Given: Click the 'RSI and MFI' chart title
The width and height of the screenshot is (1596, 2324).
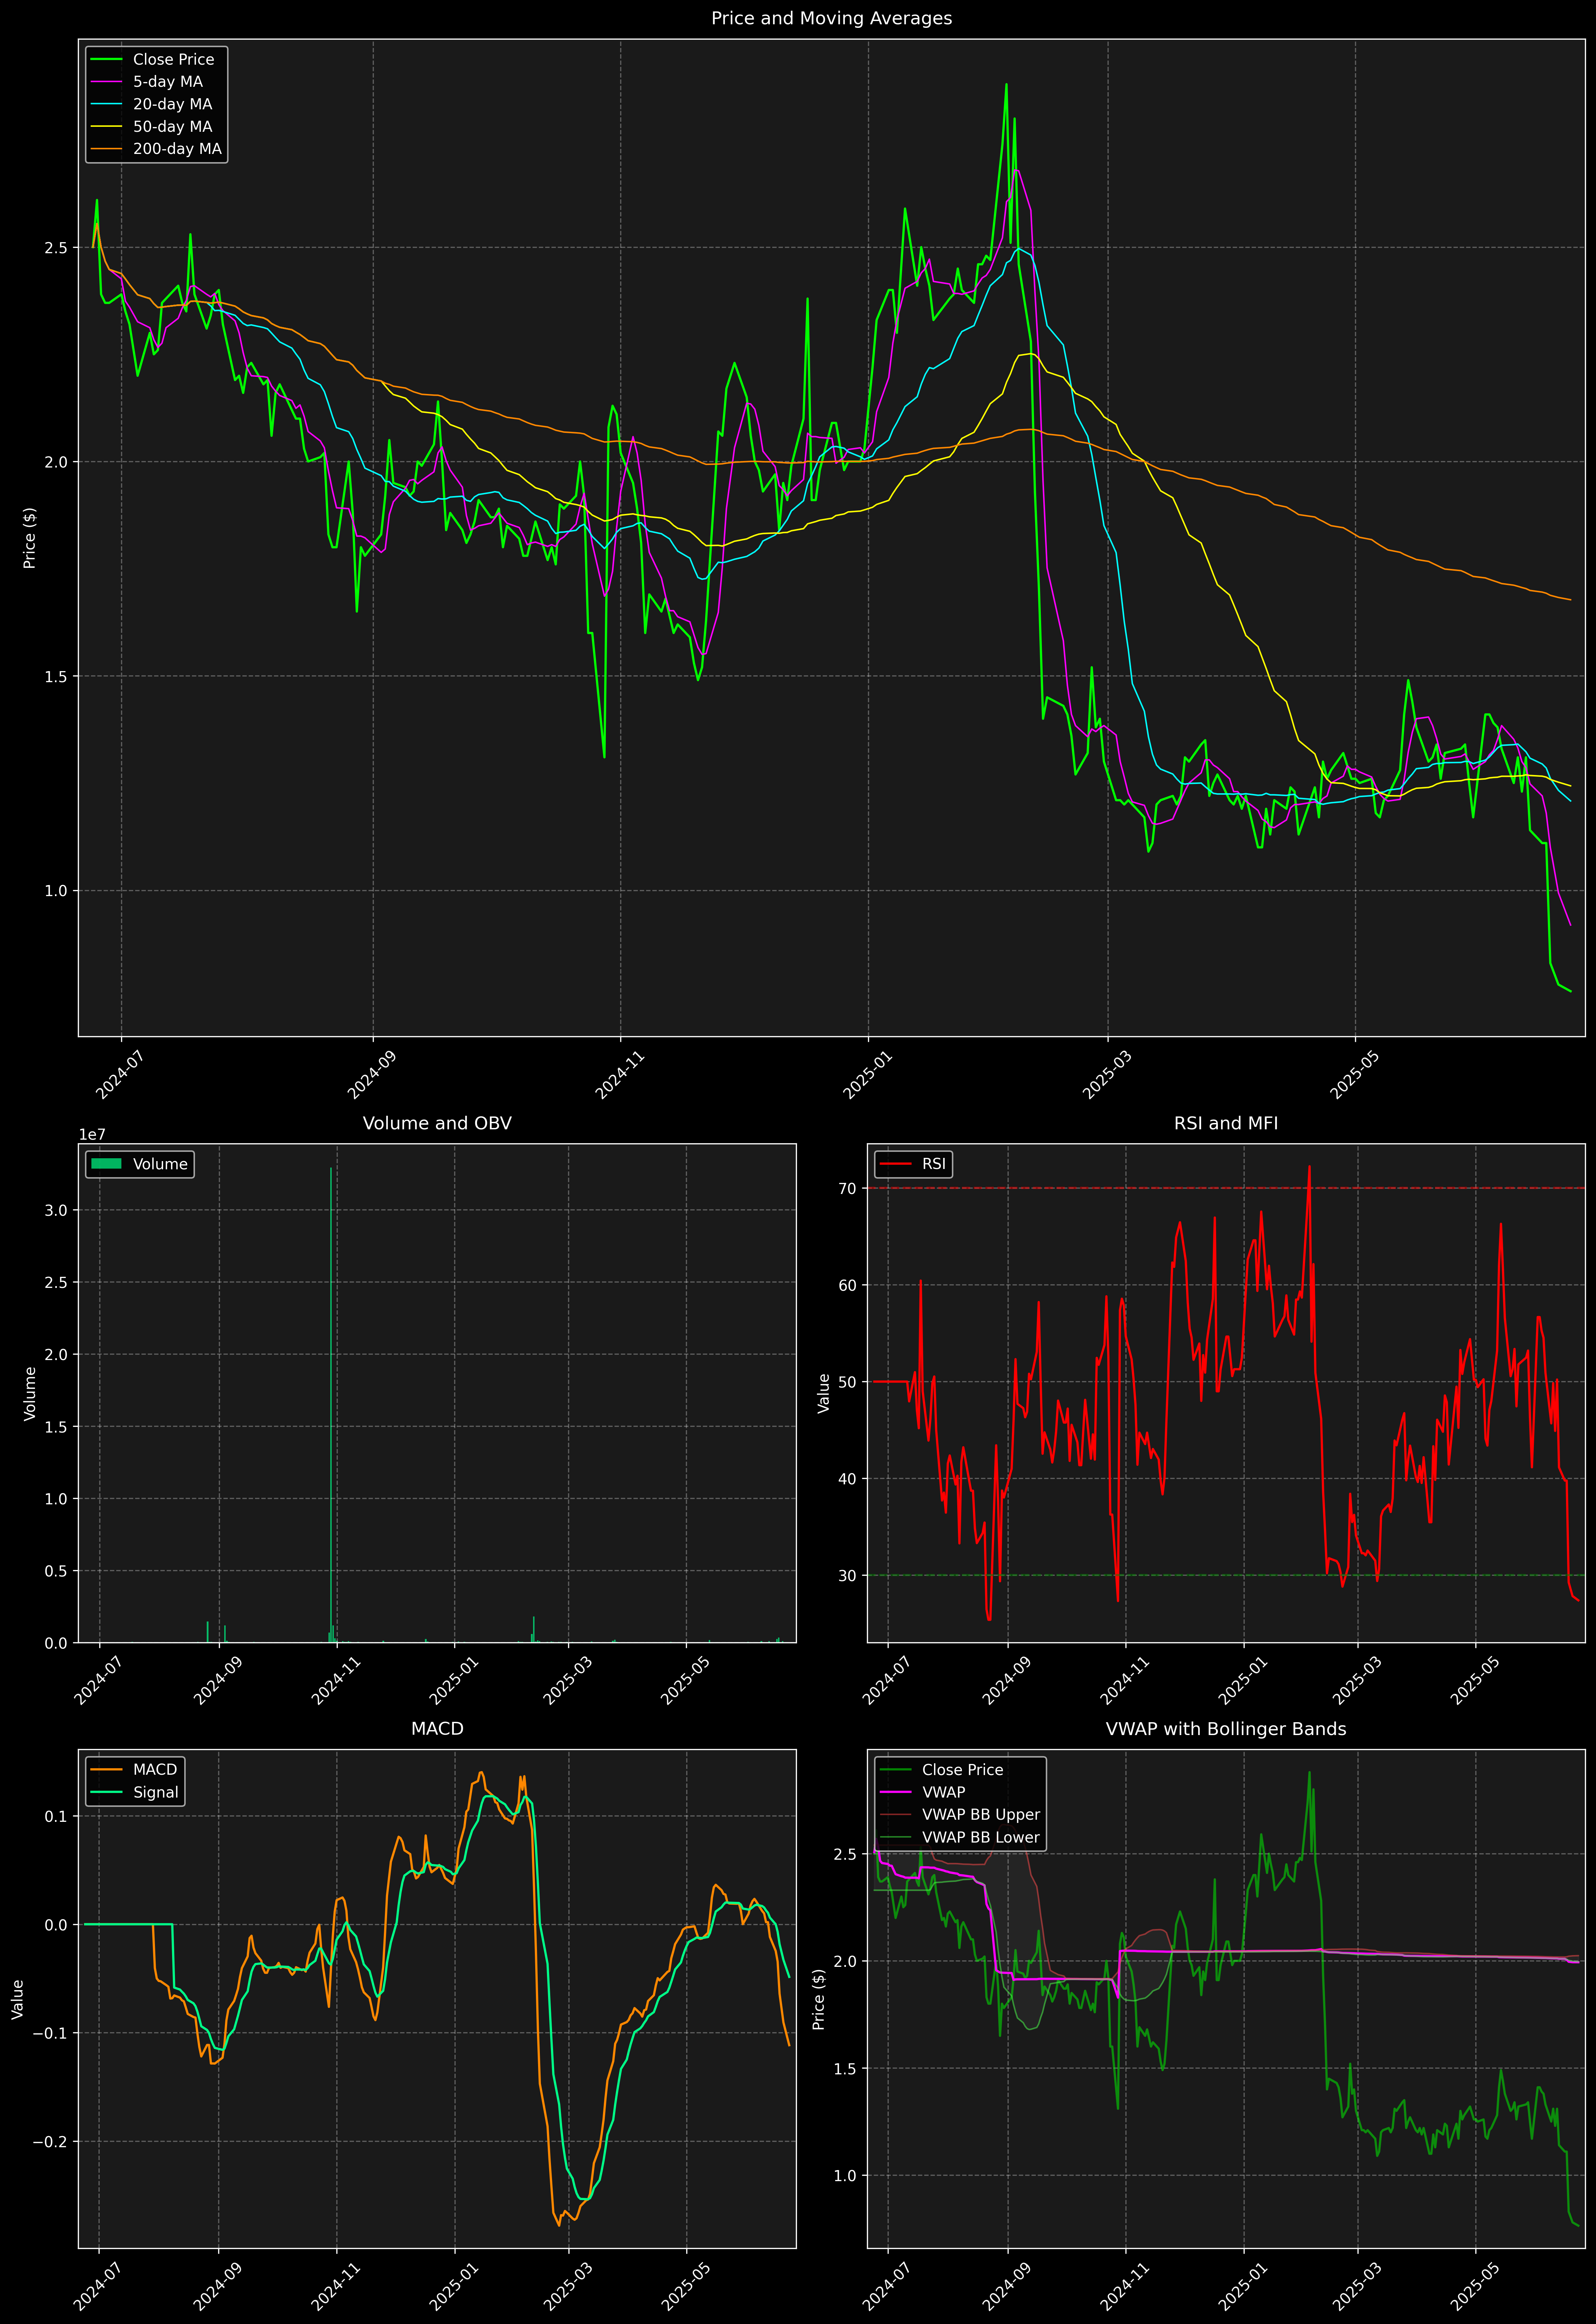Looking at the screenshot, I should click(1226, 1123).
